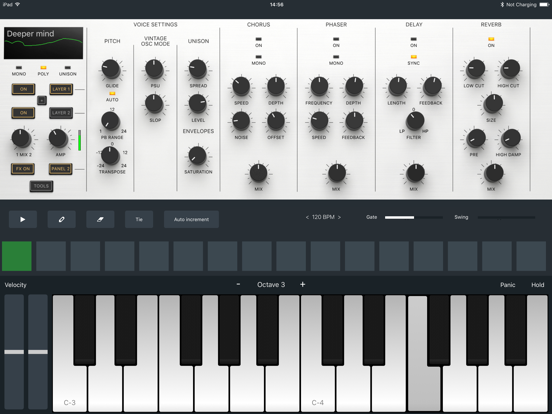This screenshot has width=552, height=414.
Task: Switch to PANEL 2
Action: click(x=61, y=169)
